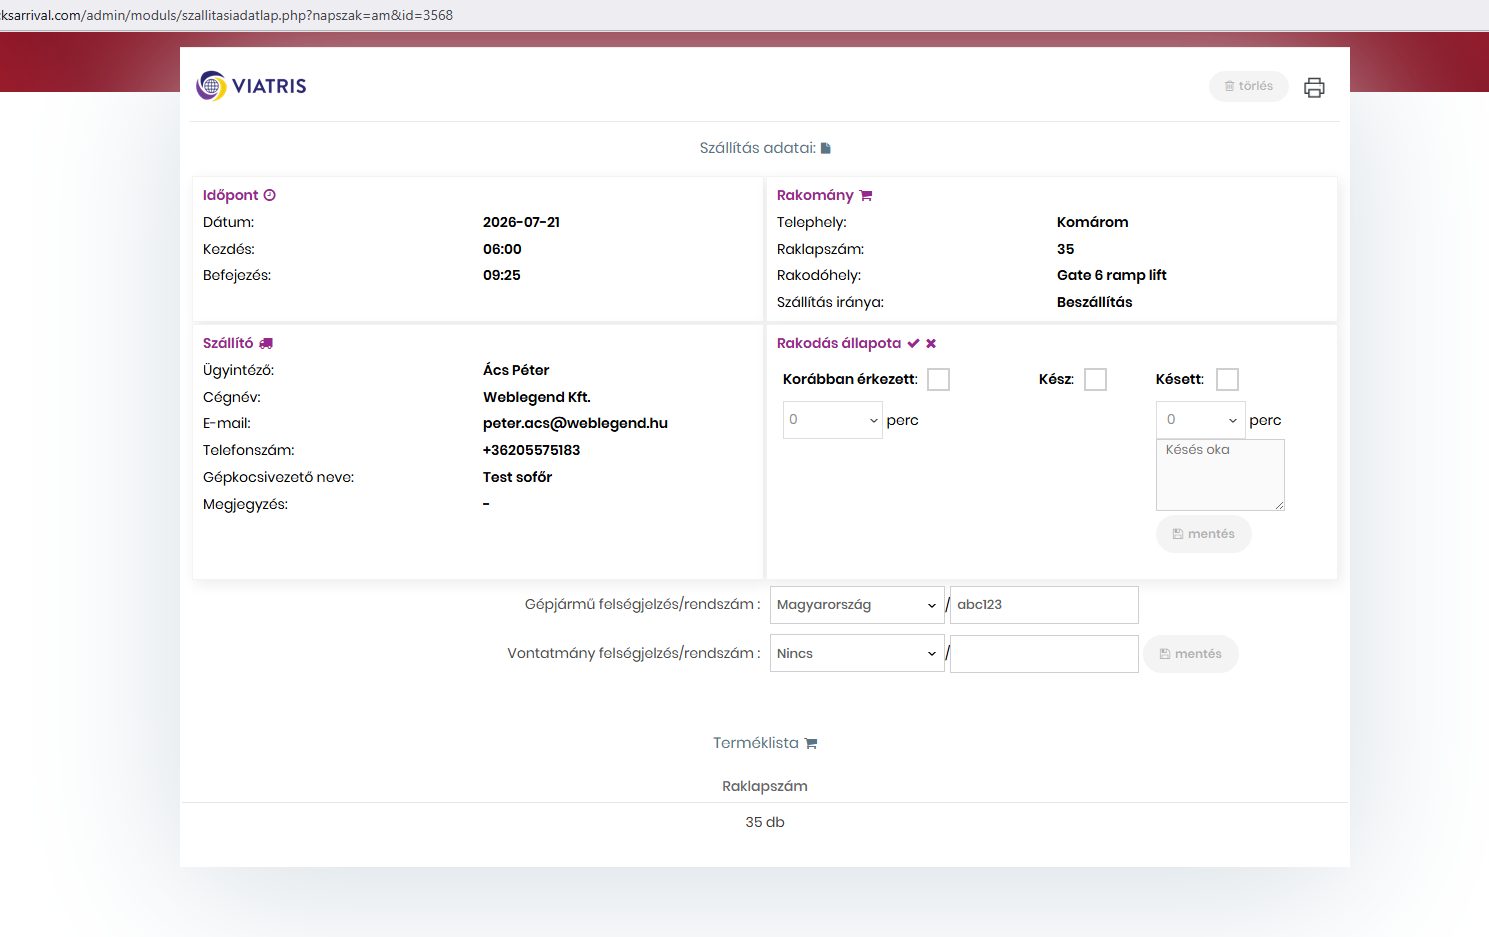Open the Magyarország vehicle country dropdown
The image size is (1489, 937).
click(x=857, y=605)
